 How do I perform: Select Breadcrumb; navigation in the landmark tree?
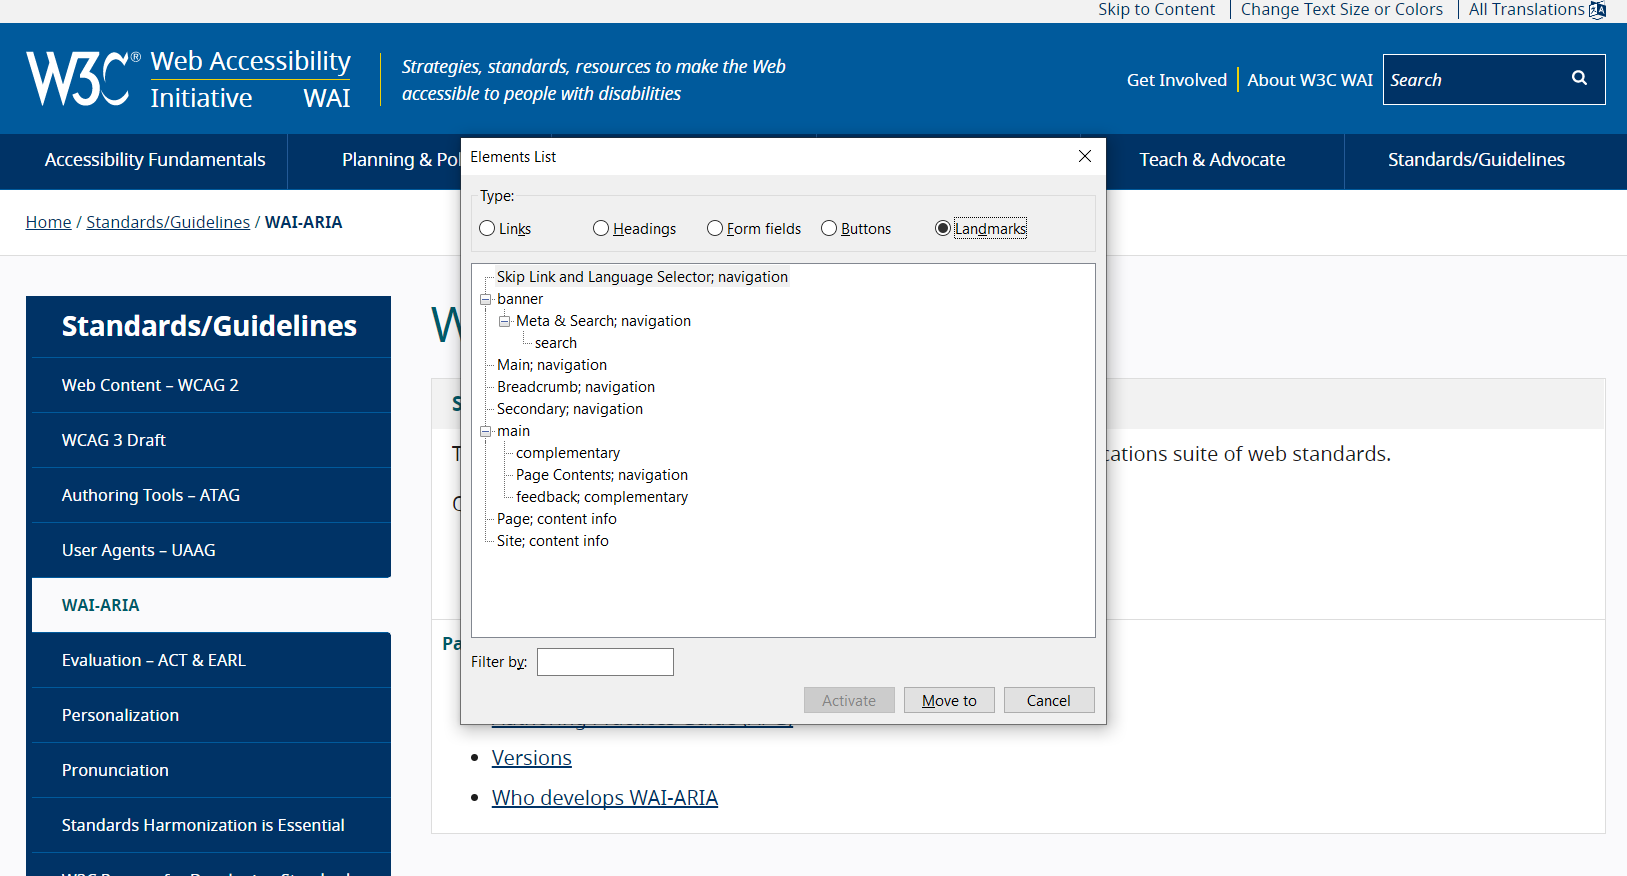click(576, 387)
